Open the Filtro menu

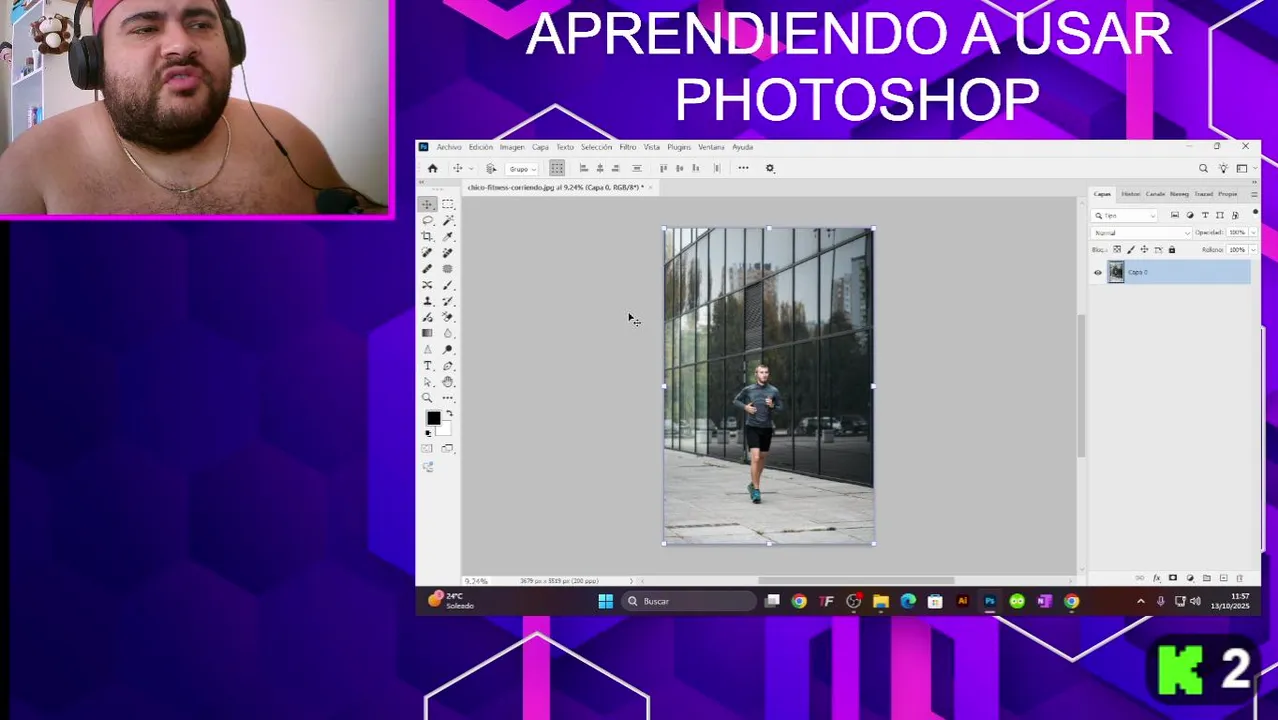tap(627, 147)
